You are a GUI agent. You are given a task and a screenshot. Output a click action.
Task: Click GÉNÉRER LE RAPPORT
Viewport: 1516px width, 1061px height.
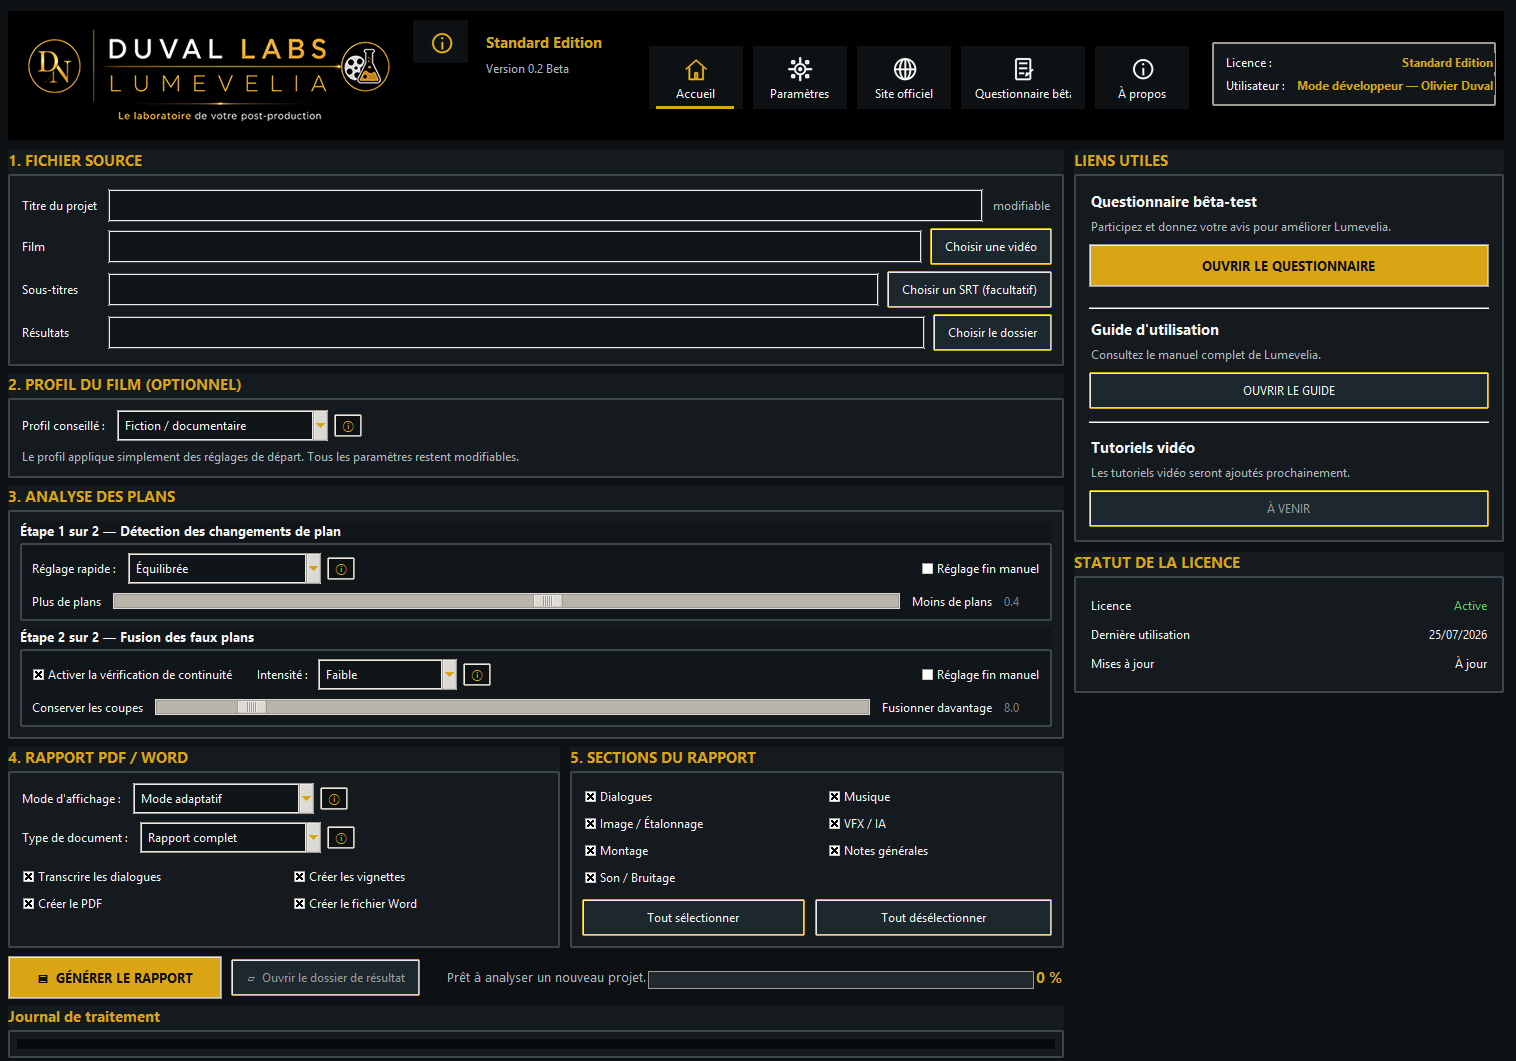115,978
